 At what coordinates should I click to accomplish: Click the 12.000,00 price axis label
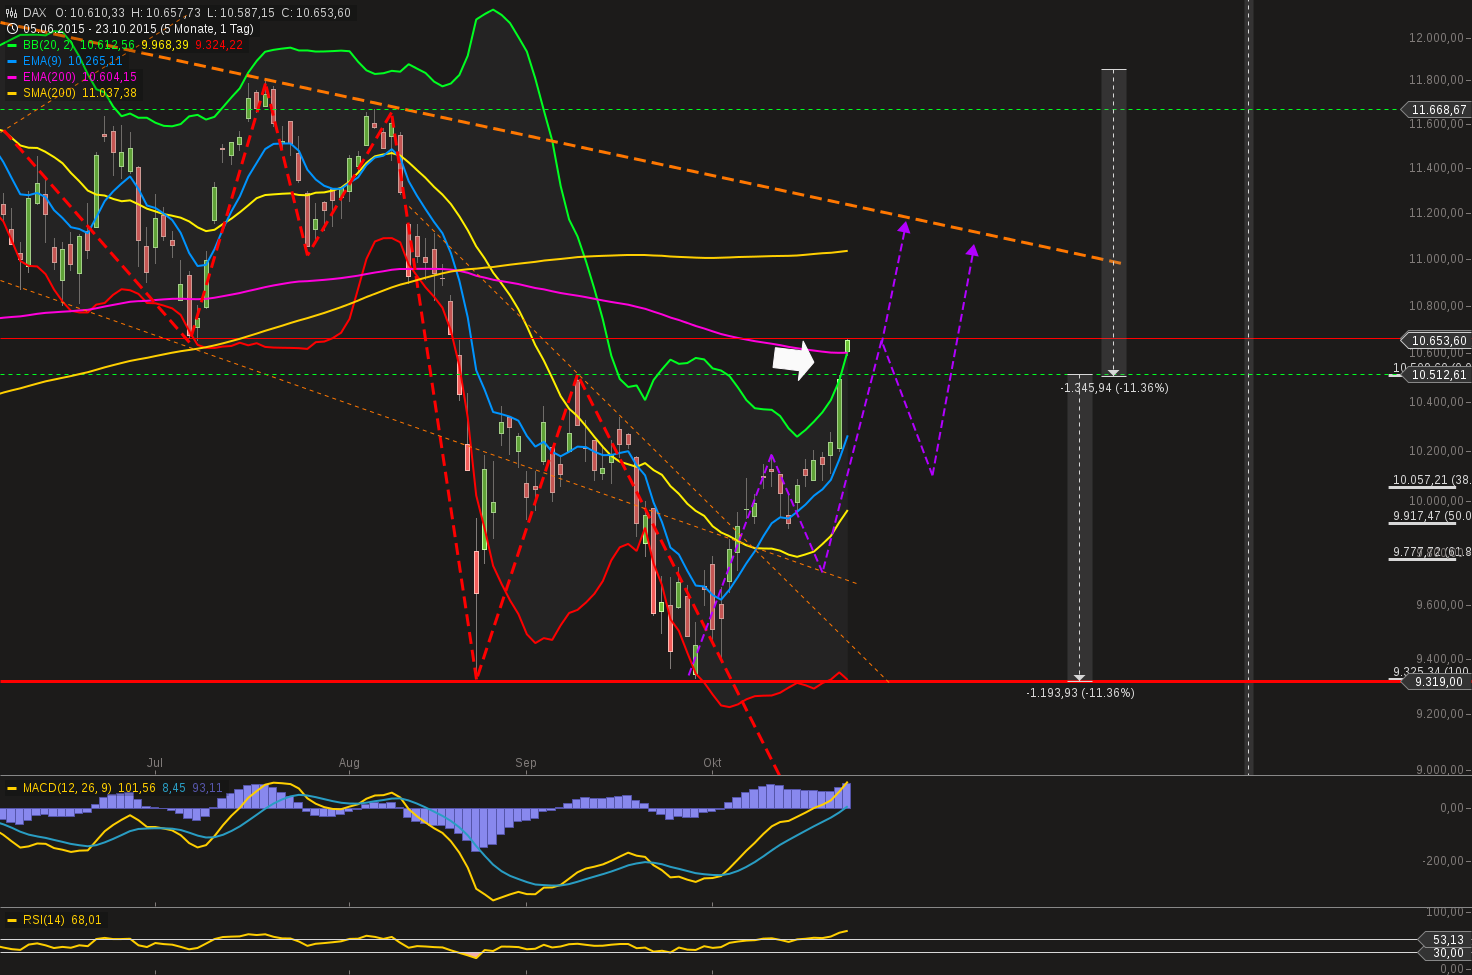pos(1436,38)
